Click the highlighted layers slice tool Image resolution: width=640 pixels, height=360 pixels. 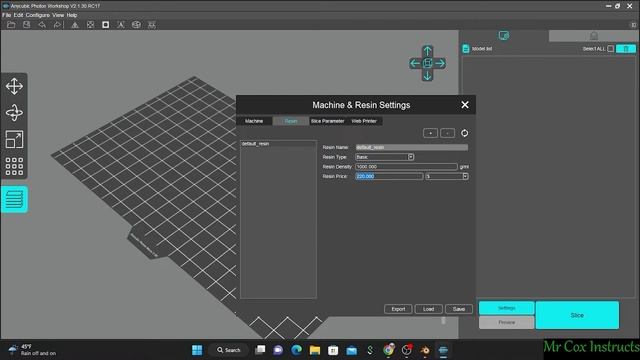click(x=14, y=199)
